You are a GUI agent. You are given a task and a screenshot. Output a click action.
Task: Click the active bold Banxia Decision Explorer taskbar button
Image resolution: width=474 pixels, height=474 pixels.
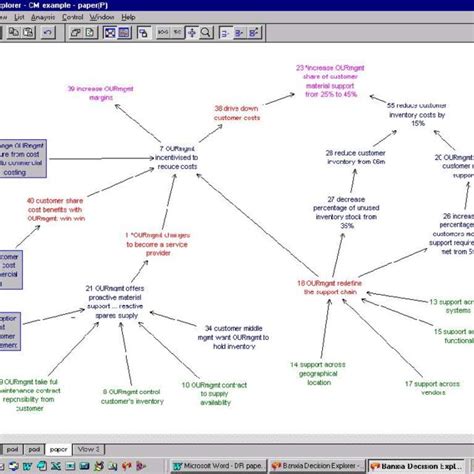pyautogui.click(x=417, y=466)
